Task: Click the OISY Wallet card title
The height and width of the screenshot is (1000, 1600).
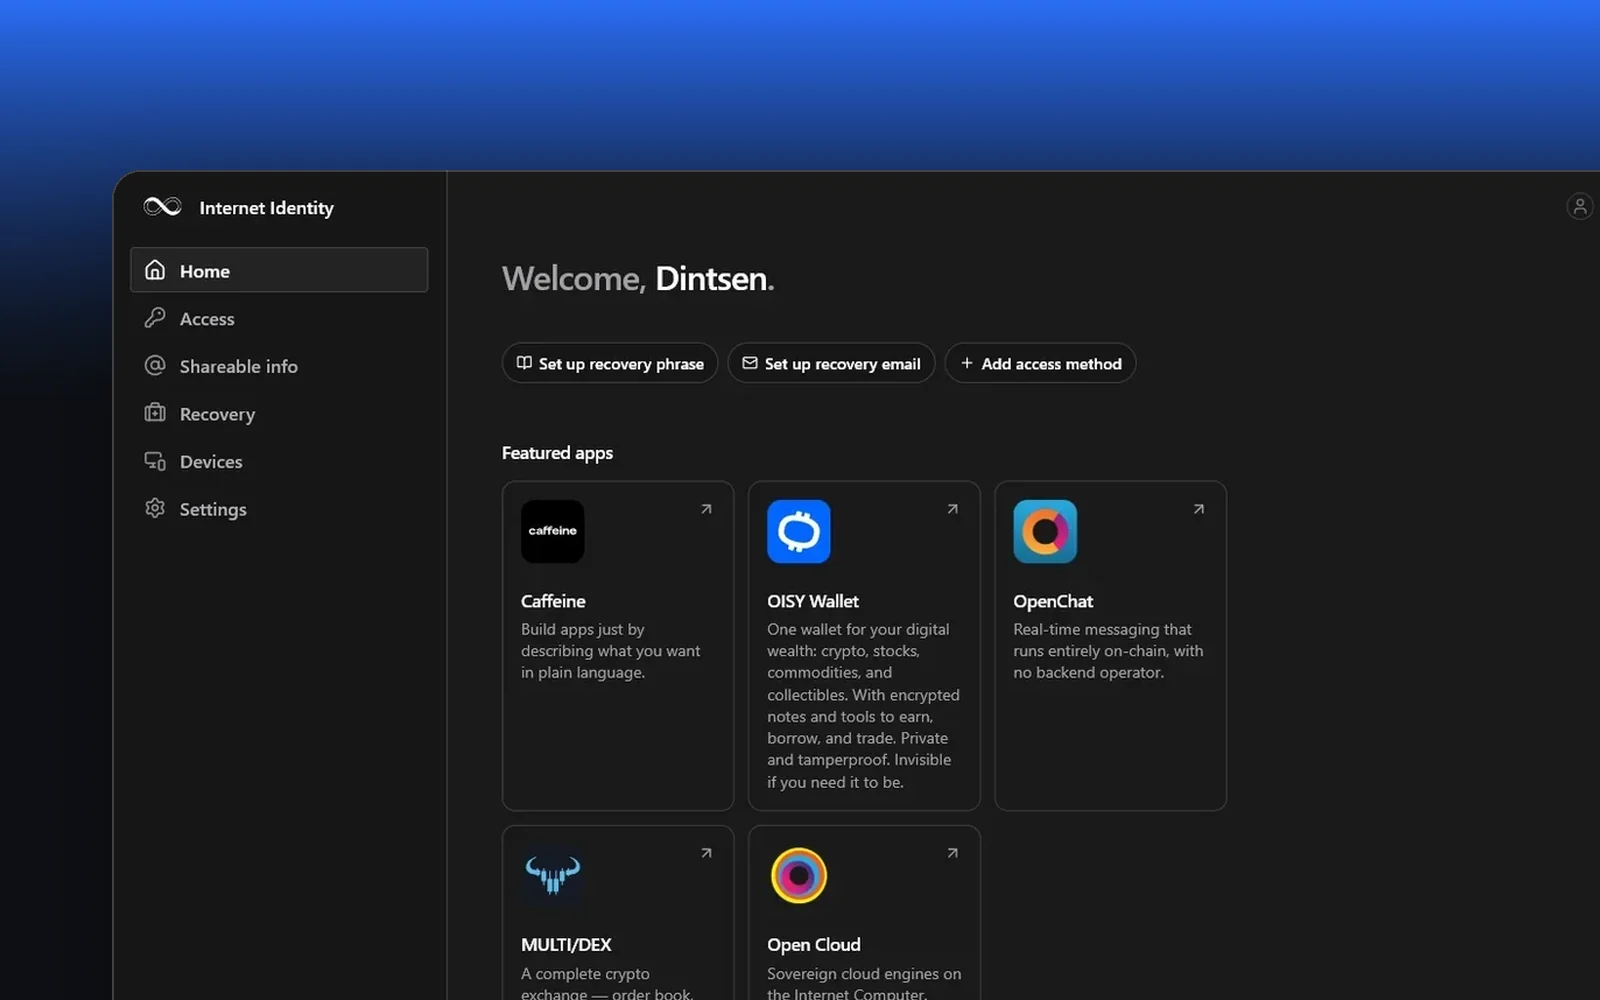Action: pos(813,601)
